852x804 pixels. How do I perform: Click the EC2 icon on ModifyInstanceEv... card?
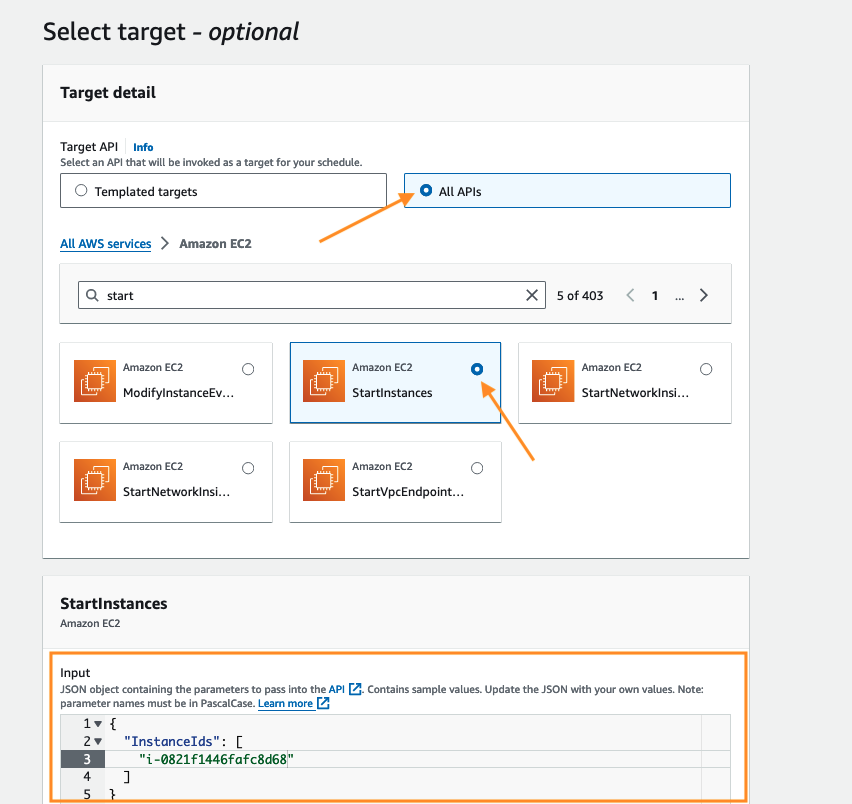95,382
